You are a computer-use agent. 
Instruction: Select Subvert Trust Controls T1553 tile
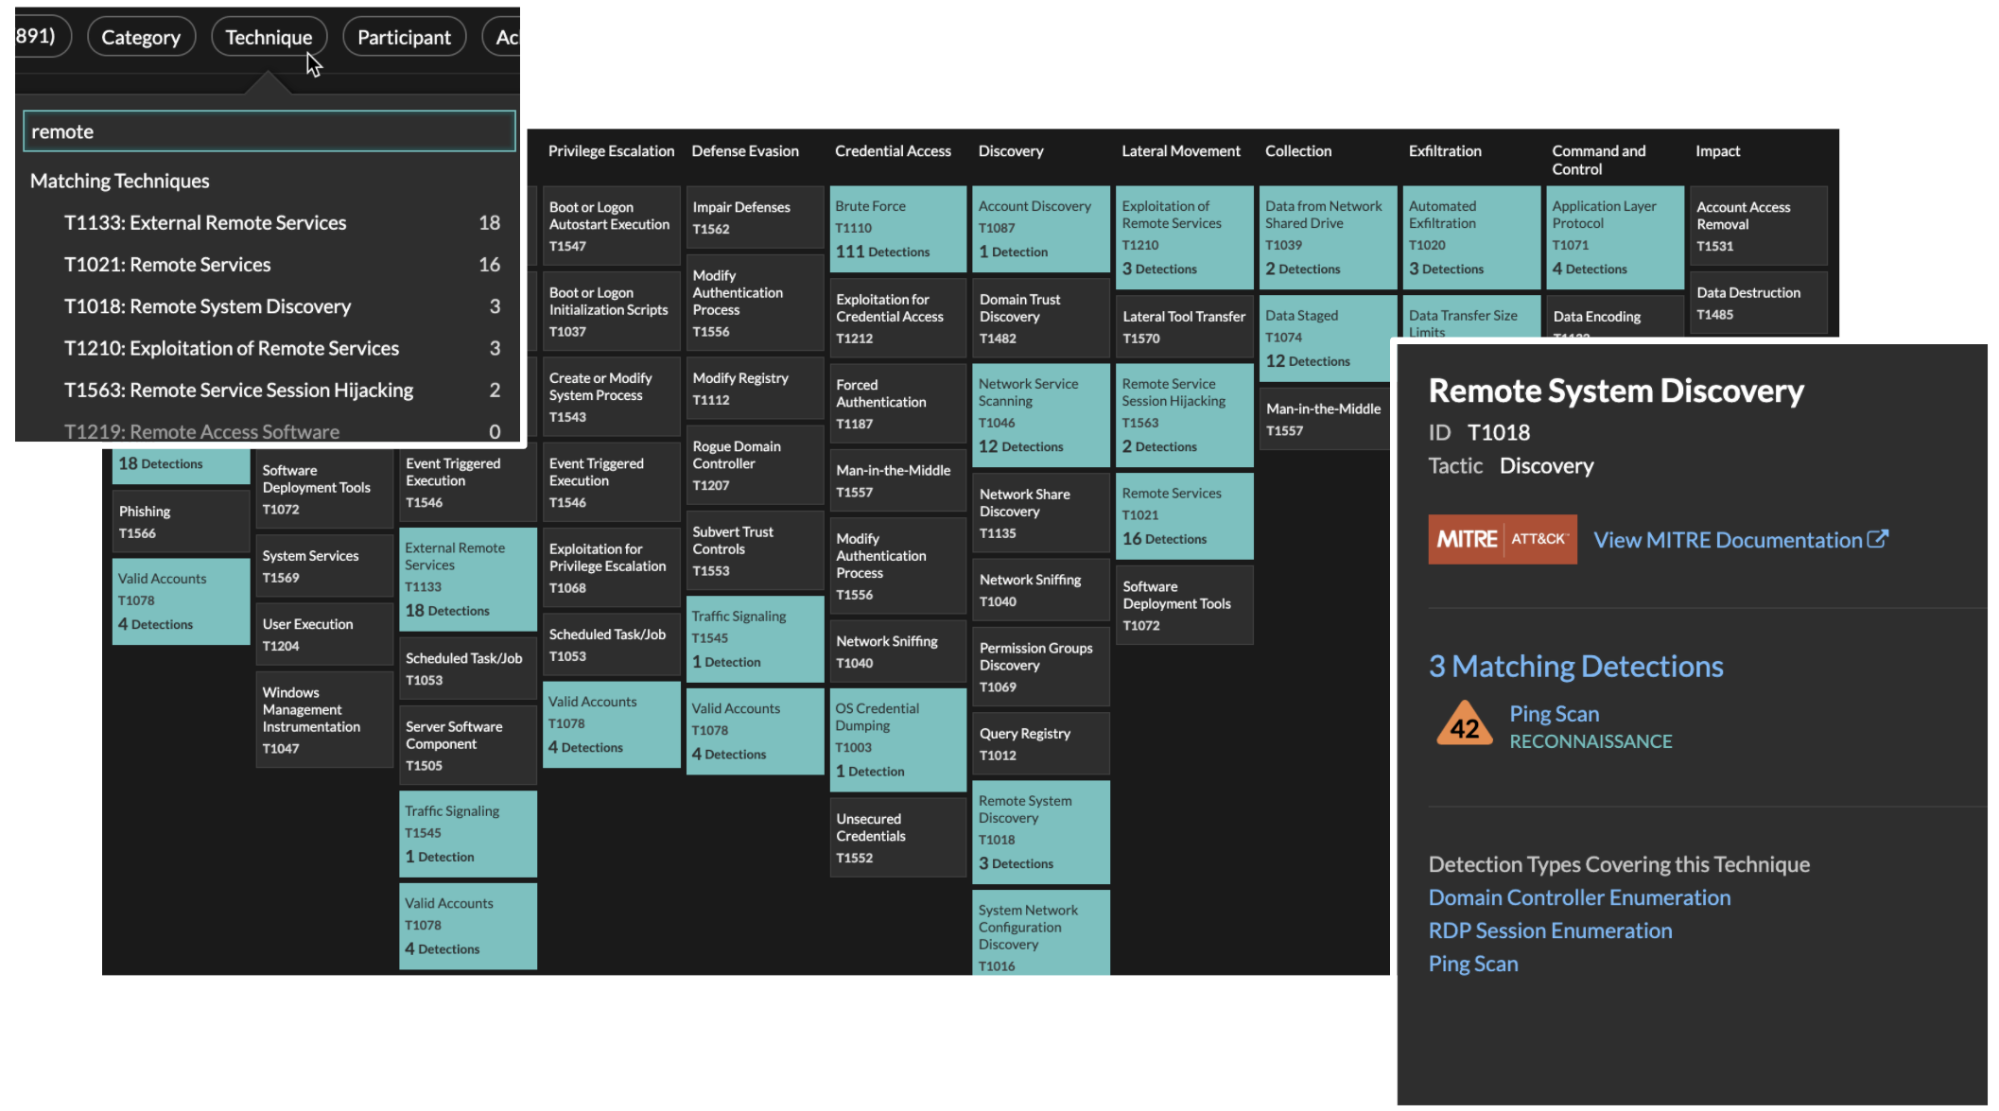coord(755,551)
